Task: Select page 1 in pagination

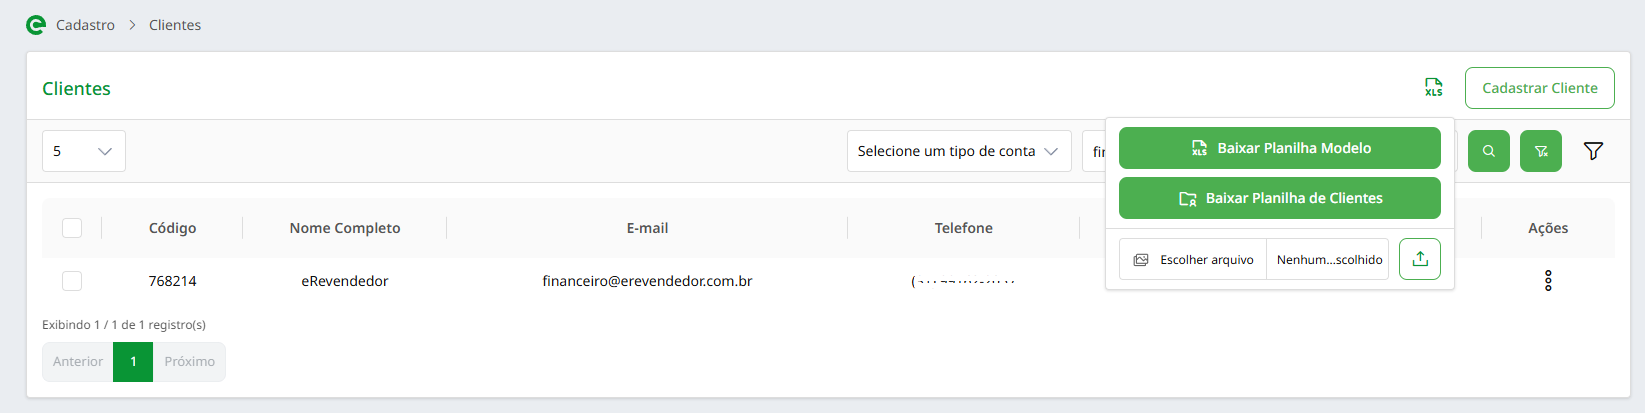Action: pos(133,362)
